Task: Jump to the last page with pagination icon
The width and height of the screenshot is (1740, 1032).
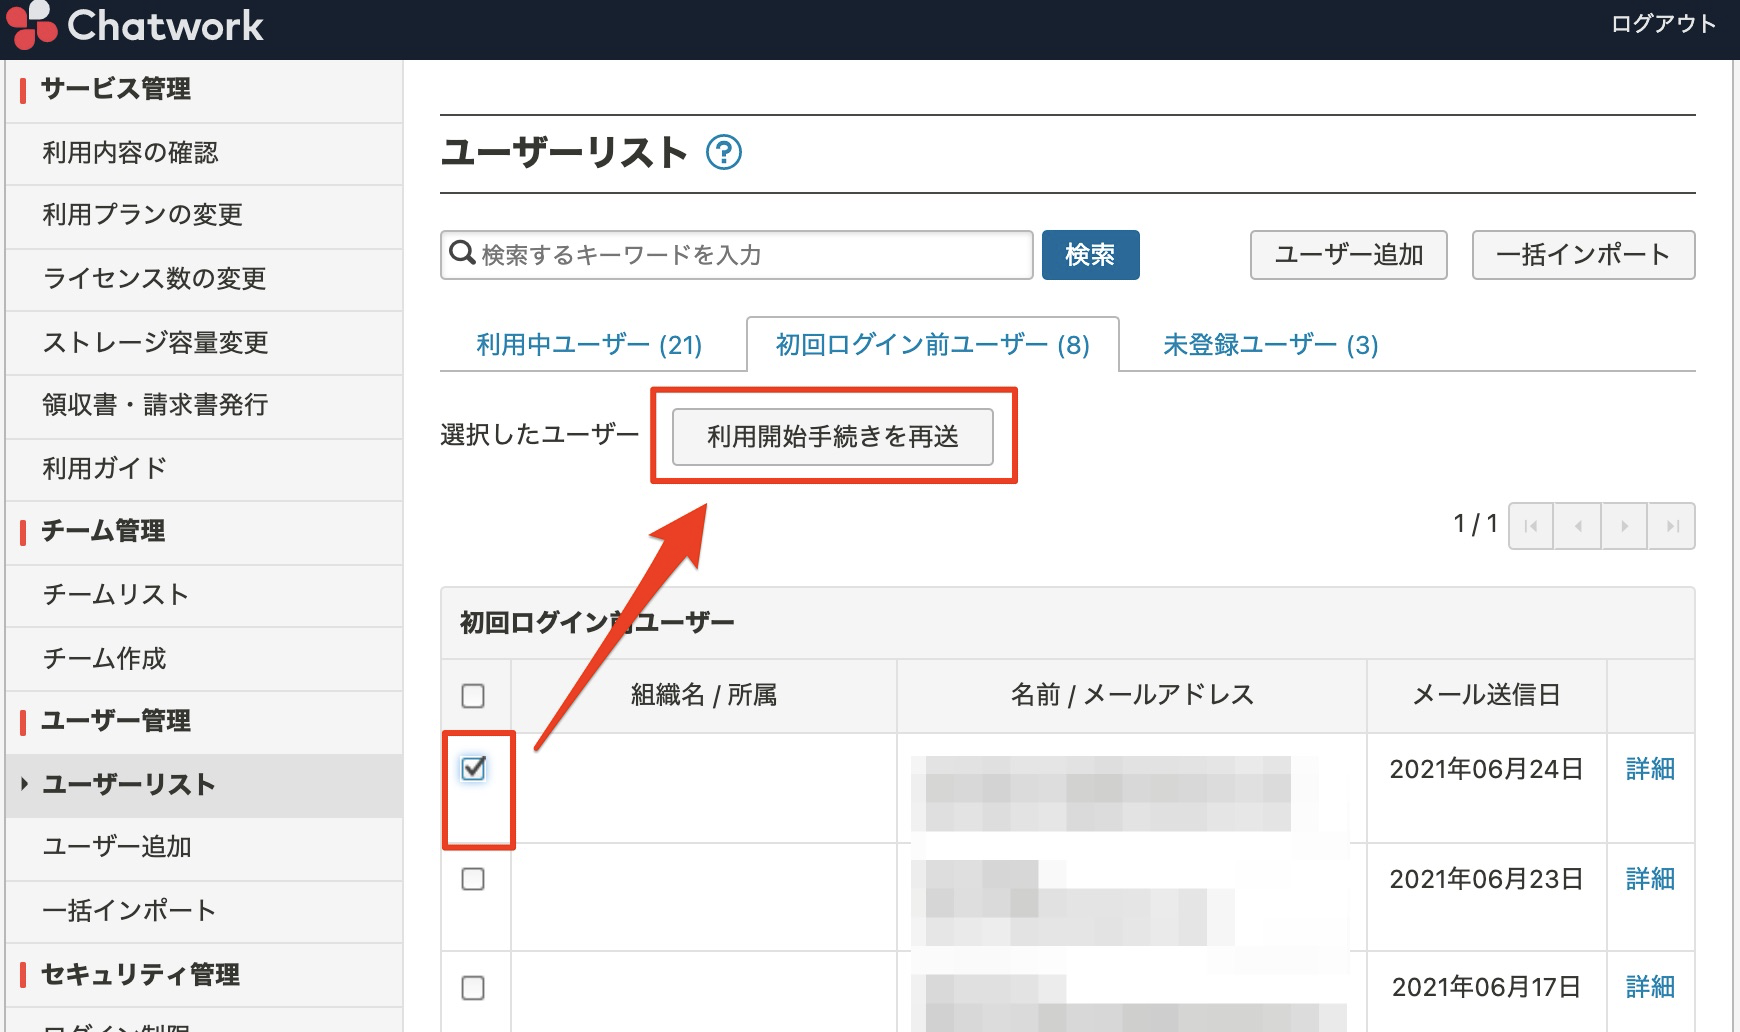Action: click(1671, 524)
